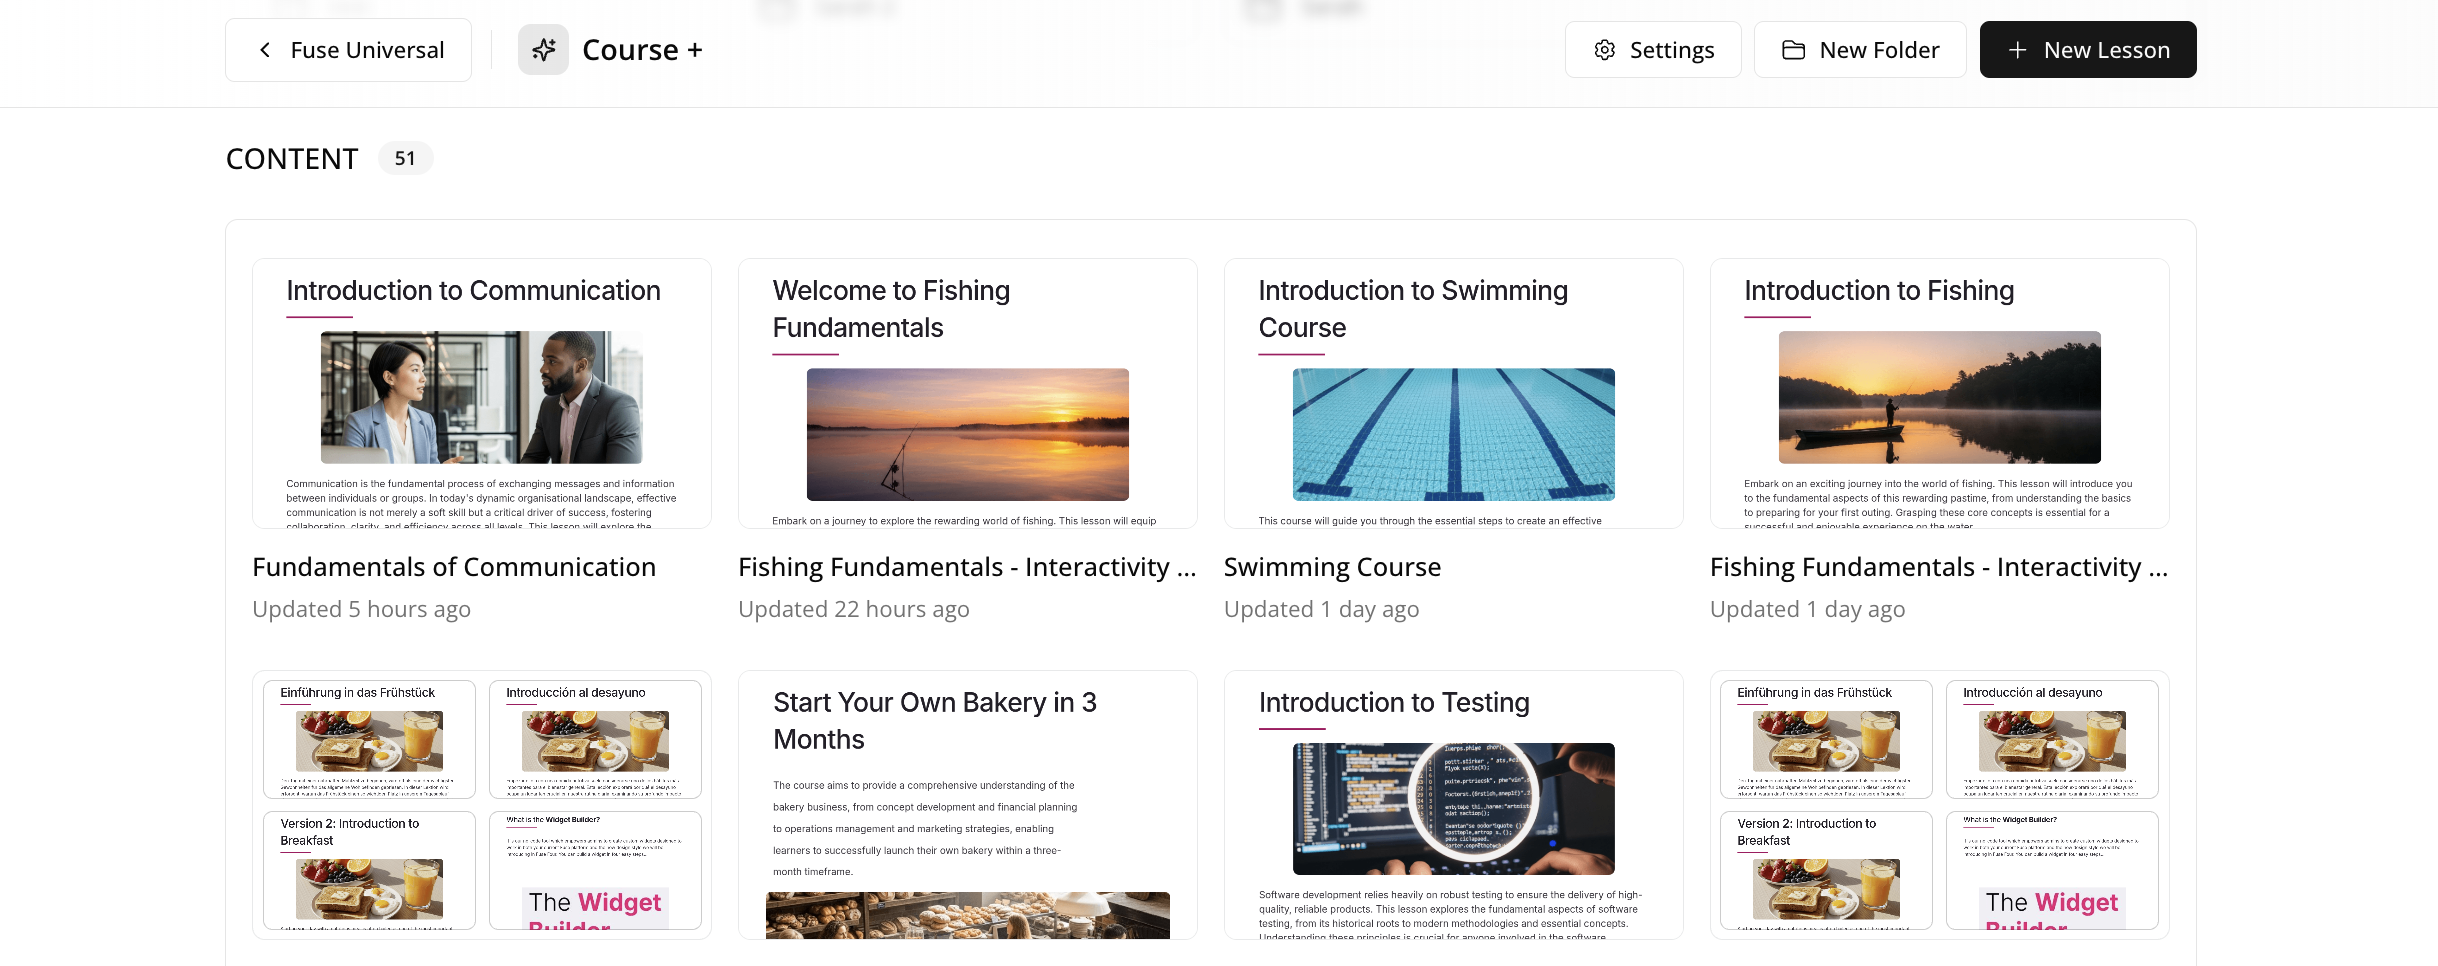This screenshot has height=966, width=2438.
Task: Open Einführung in das Frühstück thumbnail in first folder
Action: pyautogui.click(x=369, y=739)
